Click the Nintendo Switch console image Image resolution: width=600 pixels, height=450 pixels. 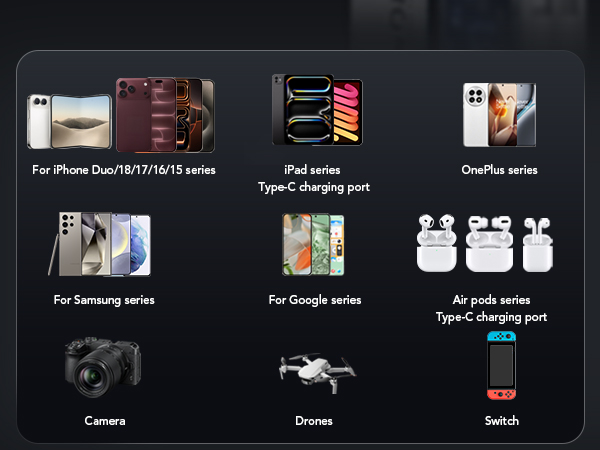[x=501, y=365]
